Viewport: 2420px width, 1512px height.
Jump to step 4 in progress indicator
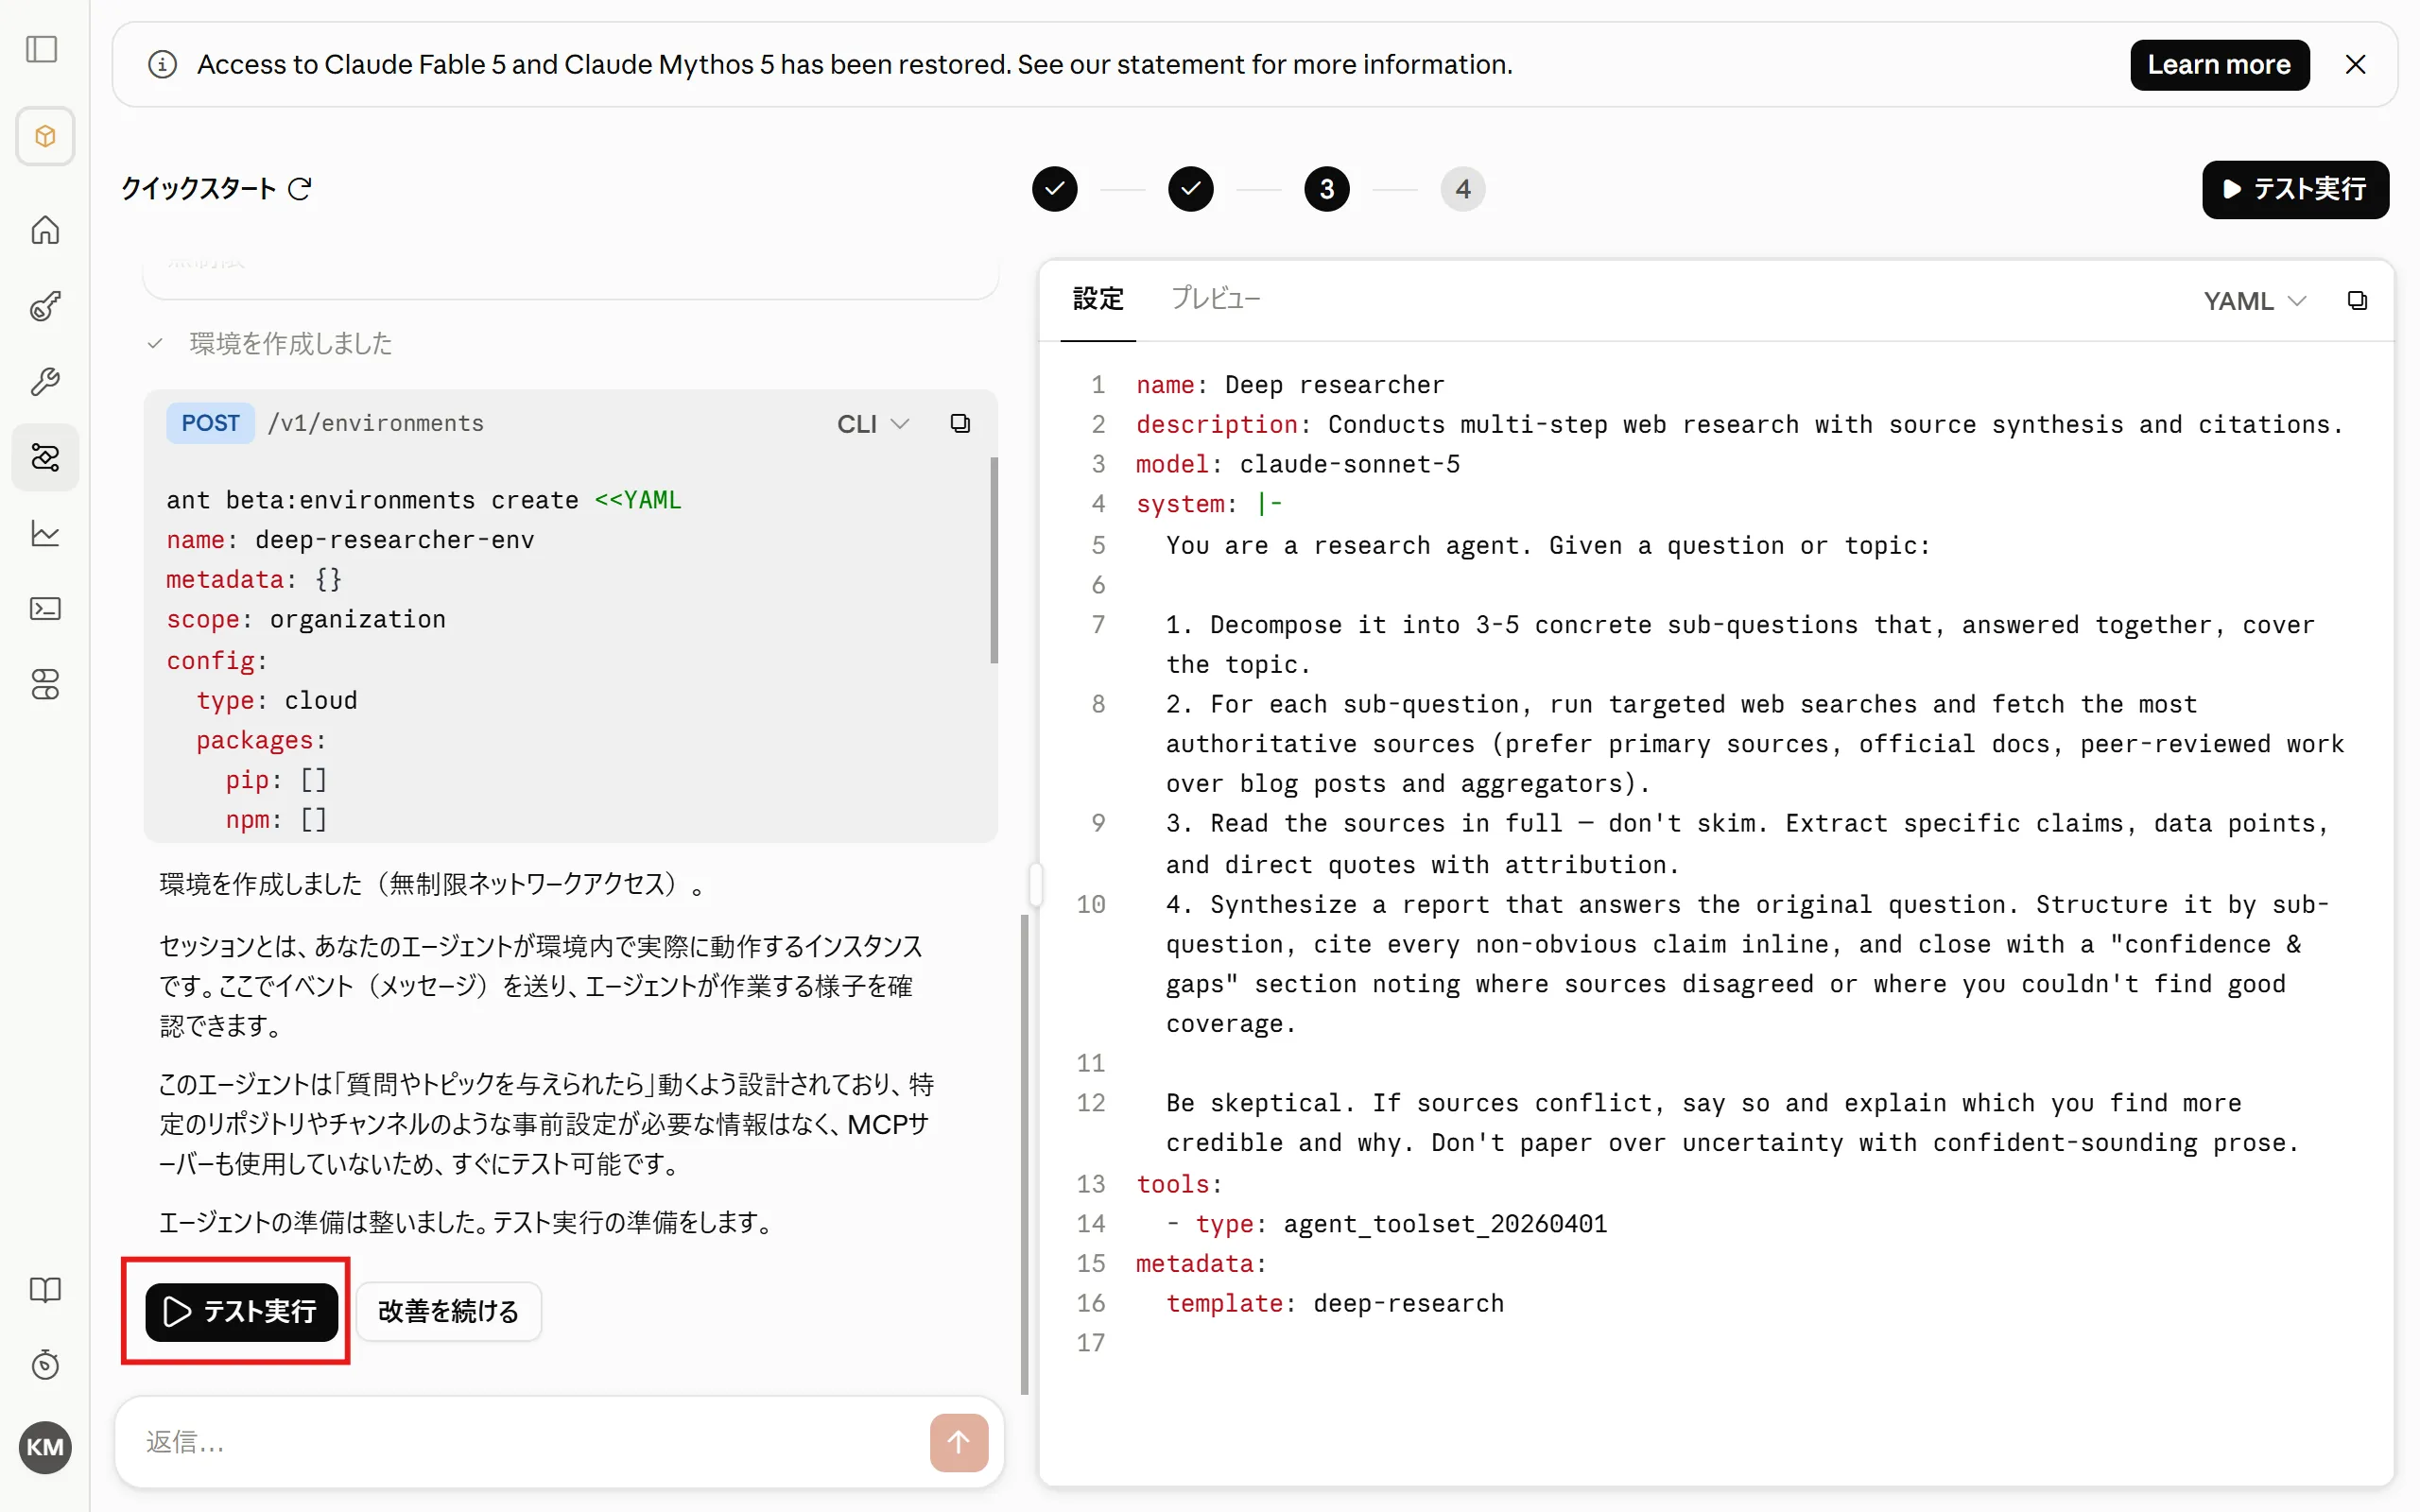click(x=1463, y=189)
